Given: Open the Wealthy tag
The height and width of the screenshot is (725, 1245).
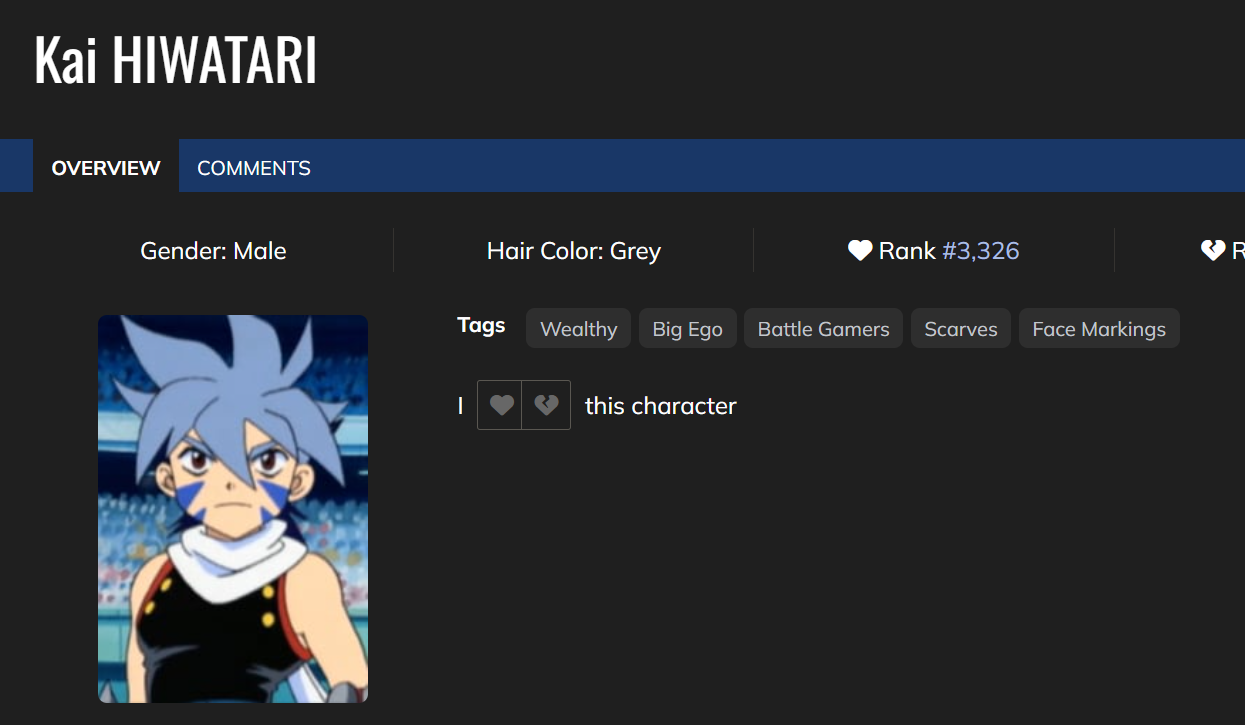Looking at the screenshot, I should point(578,329).
